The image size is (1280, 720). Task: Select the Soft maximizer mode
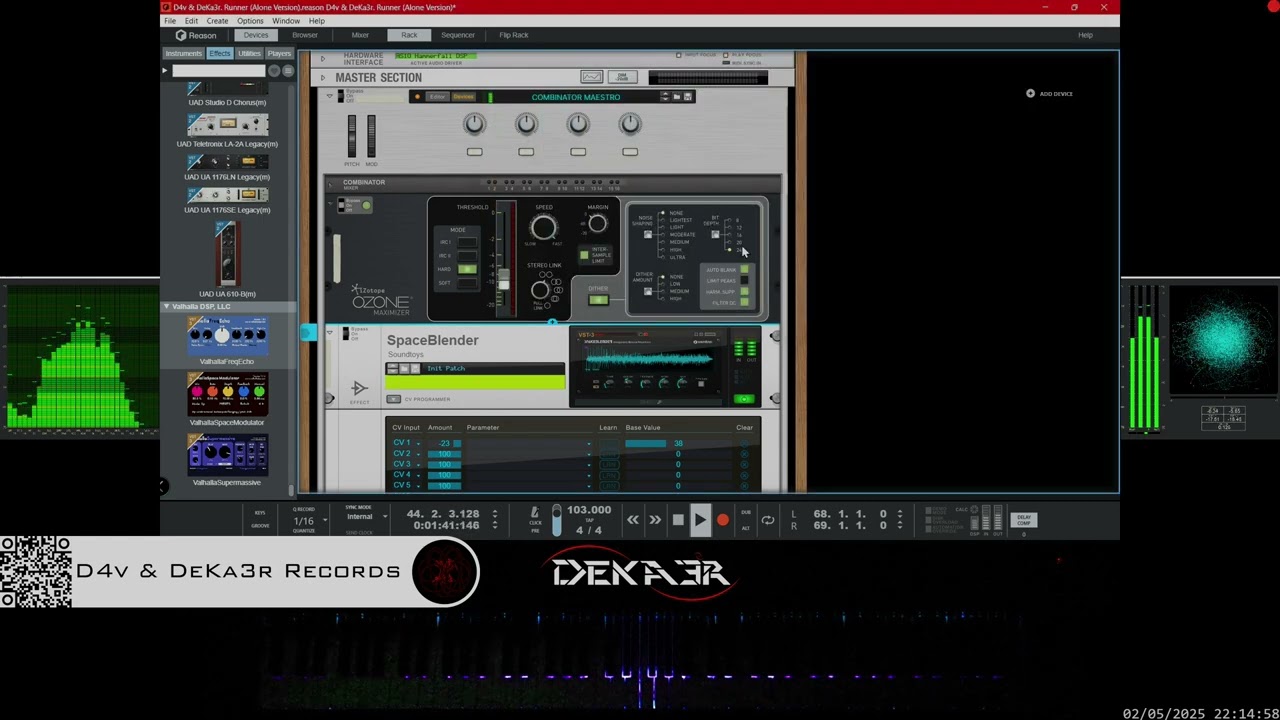tap(467, 283)
